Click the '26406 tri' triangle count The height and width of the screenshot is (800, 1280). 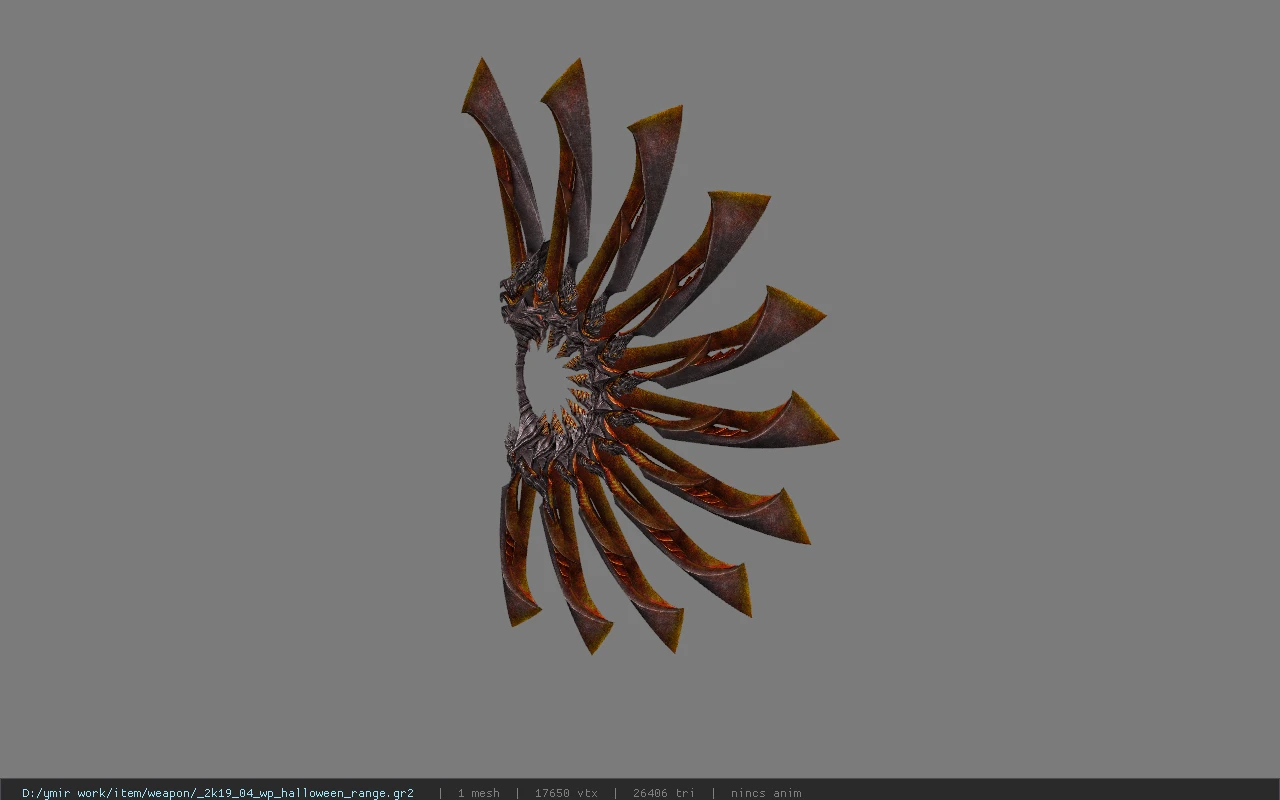(663, 793)
